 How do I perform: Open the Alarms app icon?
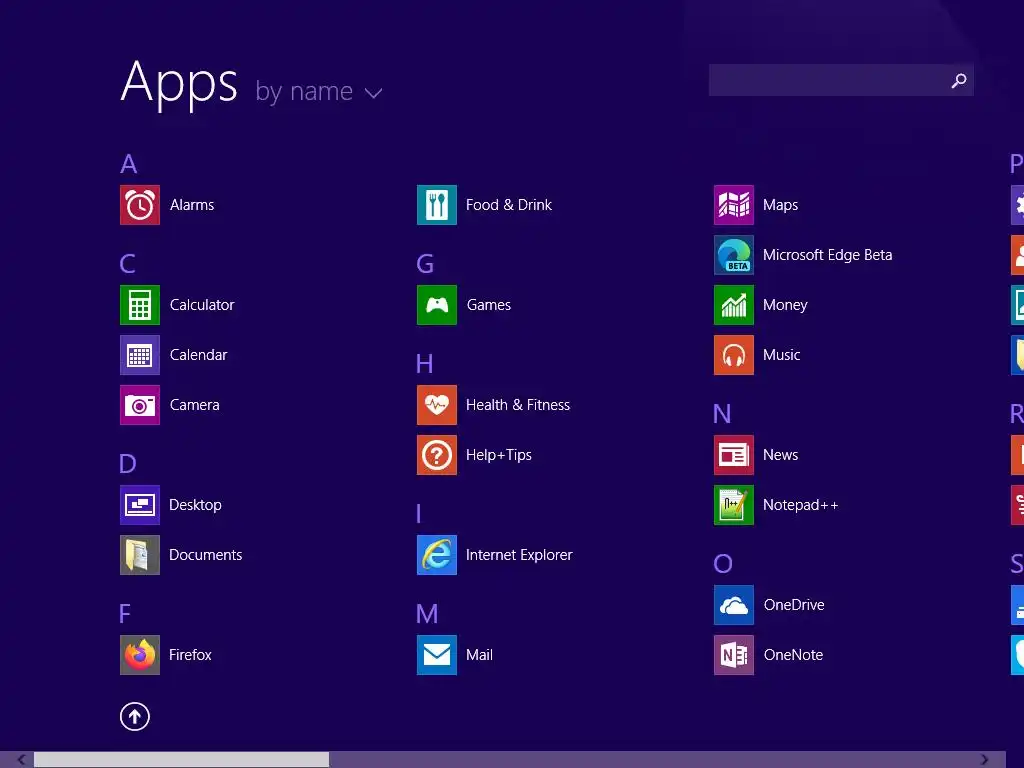[140, 205]
